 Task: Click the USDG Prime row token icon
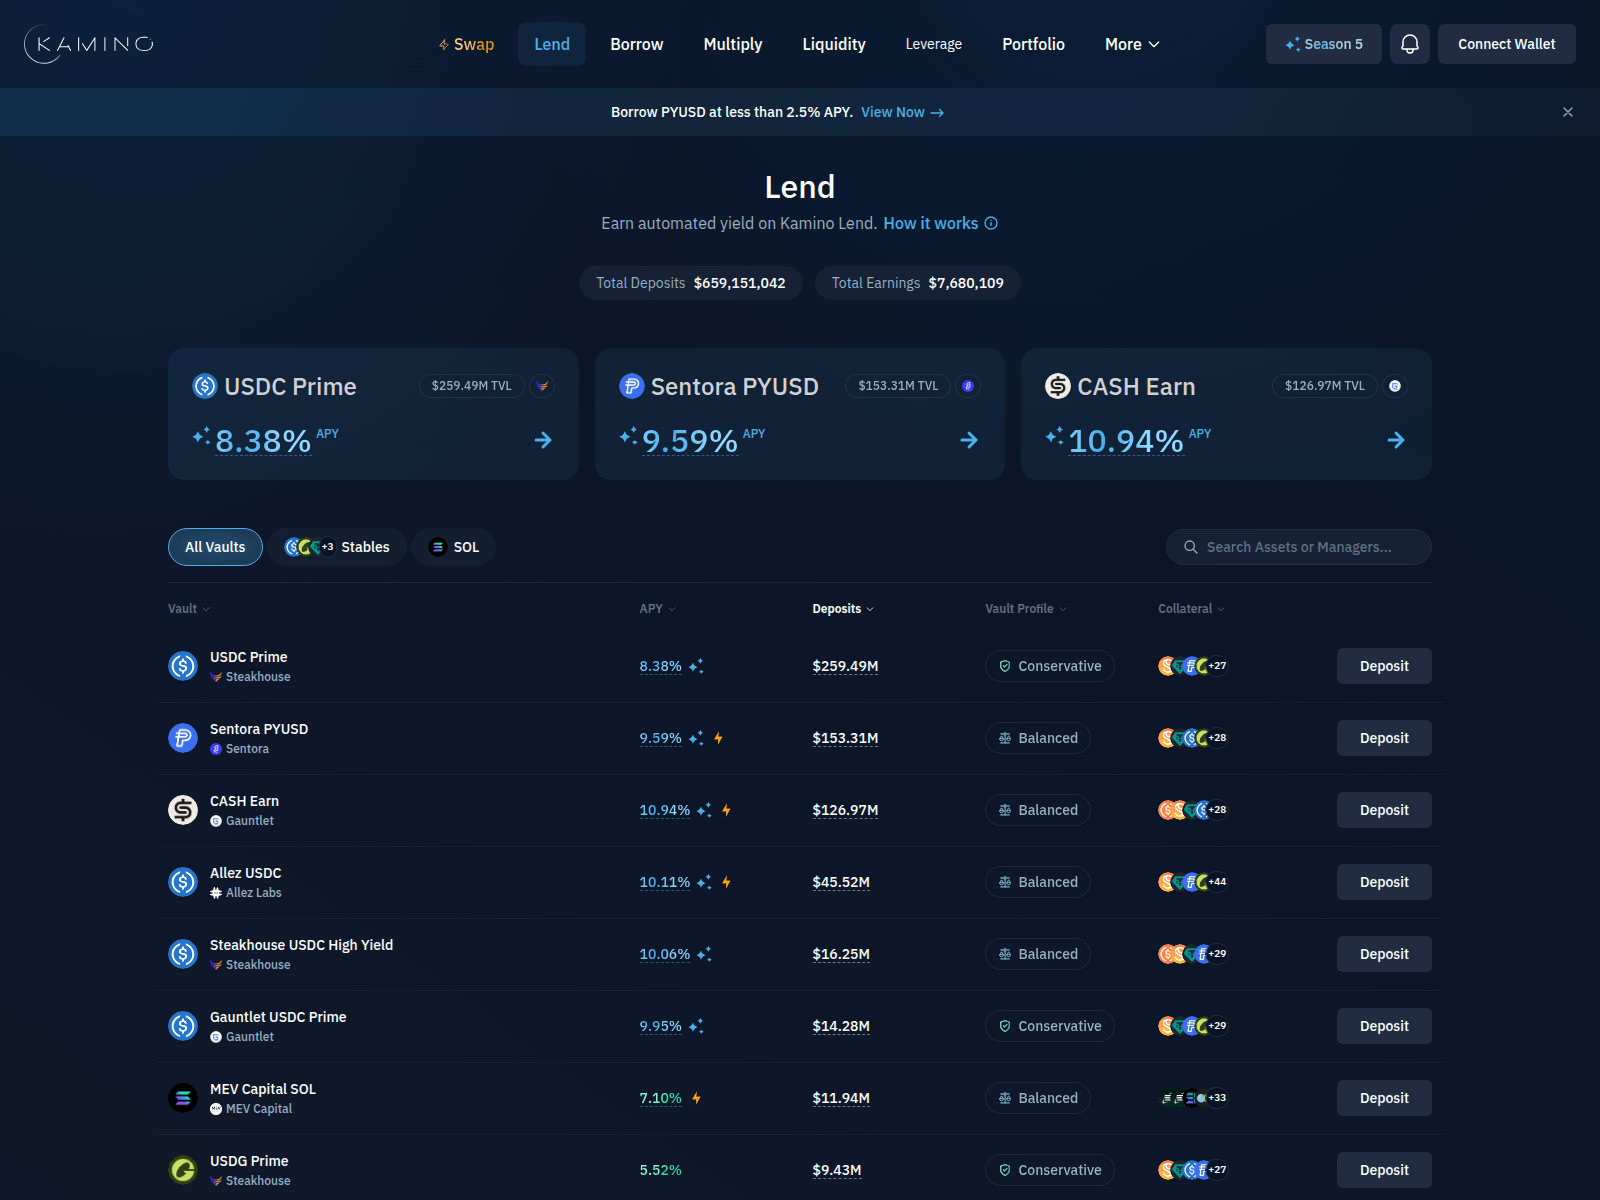click(183, 1170)
